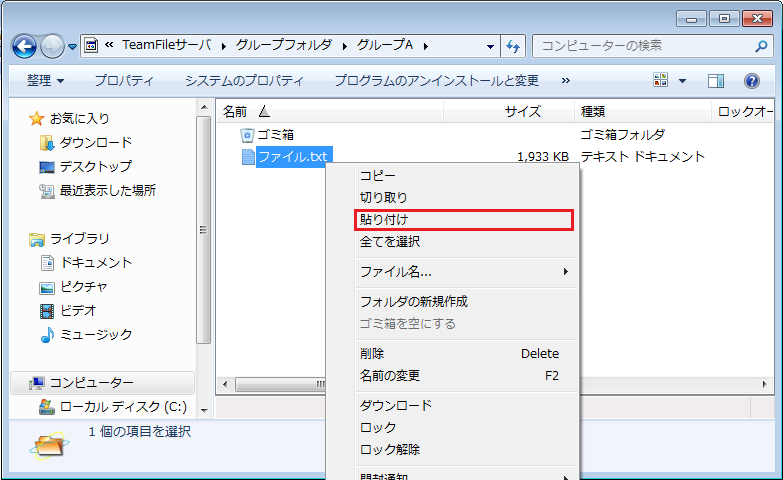Open the ゴミ箱 folder in file list
783x480 pixels.
275,134
